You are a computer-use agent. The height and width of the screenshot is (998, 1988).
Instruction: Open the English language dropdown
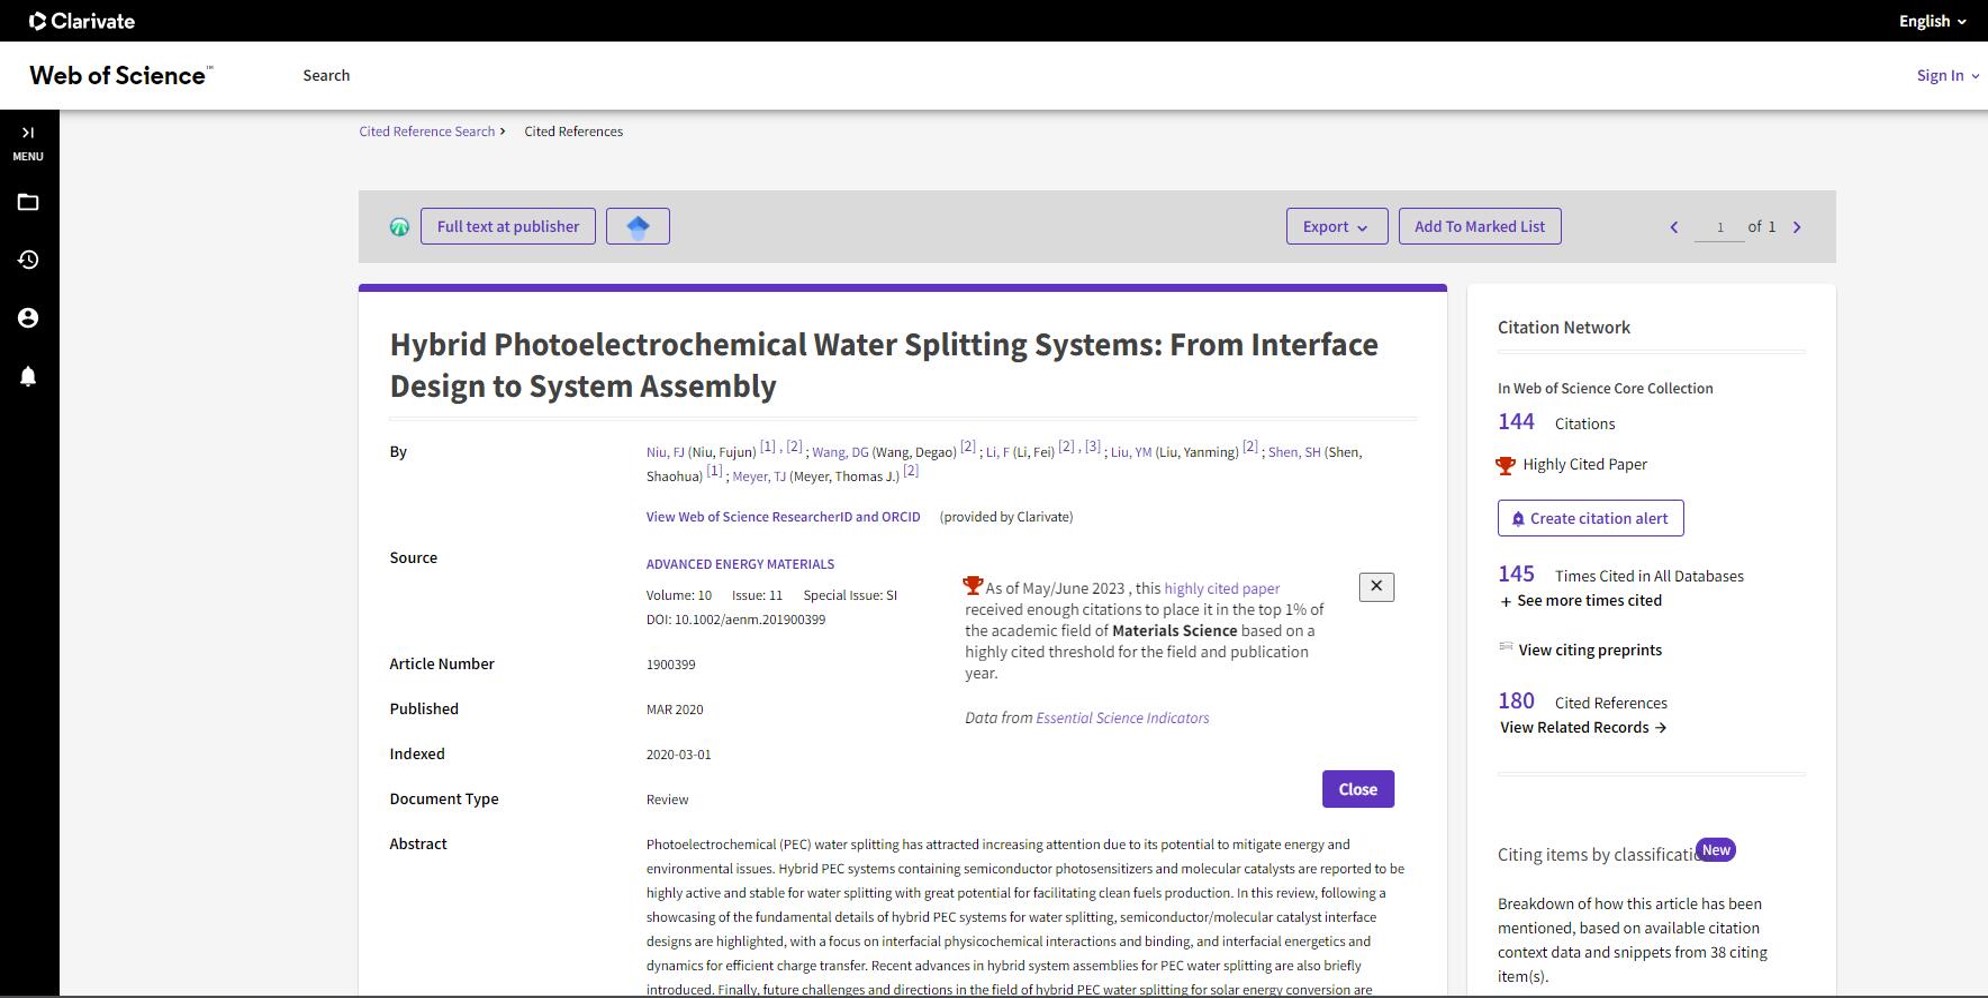tap(1932, 21)
